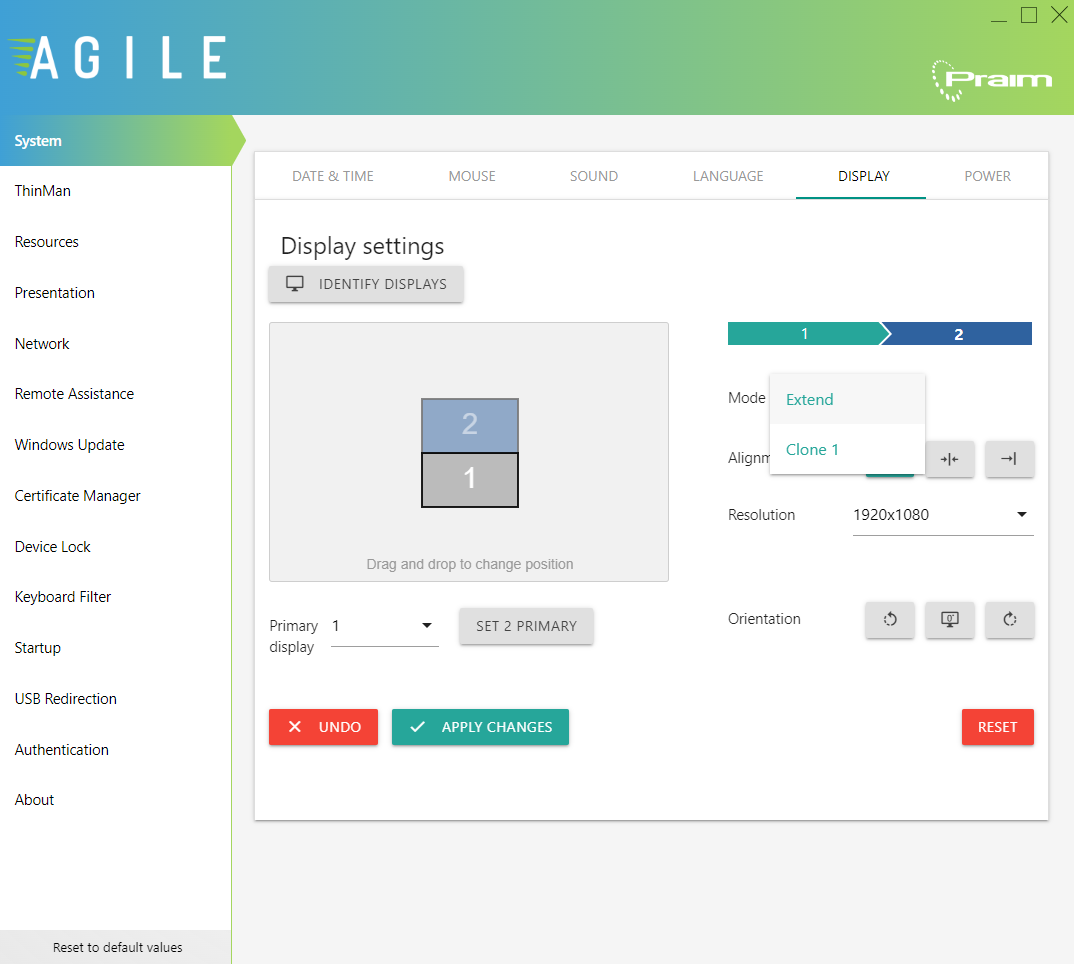The height and width of the screenshot is (964, 1074).
Task: Maximize the Agile window
Action: pyautogui.click(x=1029, y=15)
